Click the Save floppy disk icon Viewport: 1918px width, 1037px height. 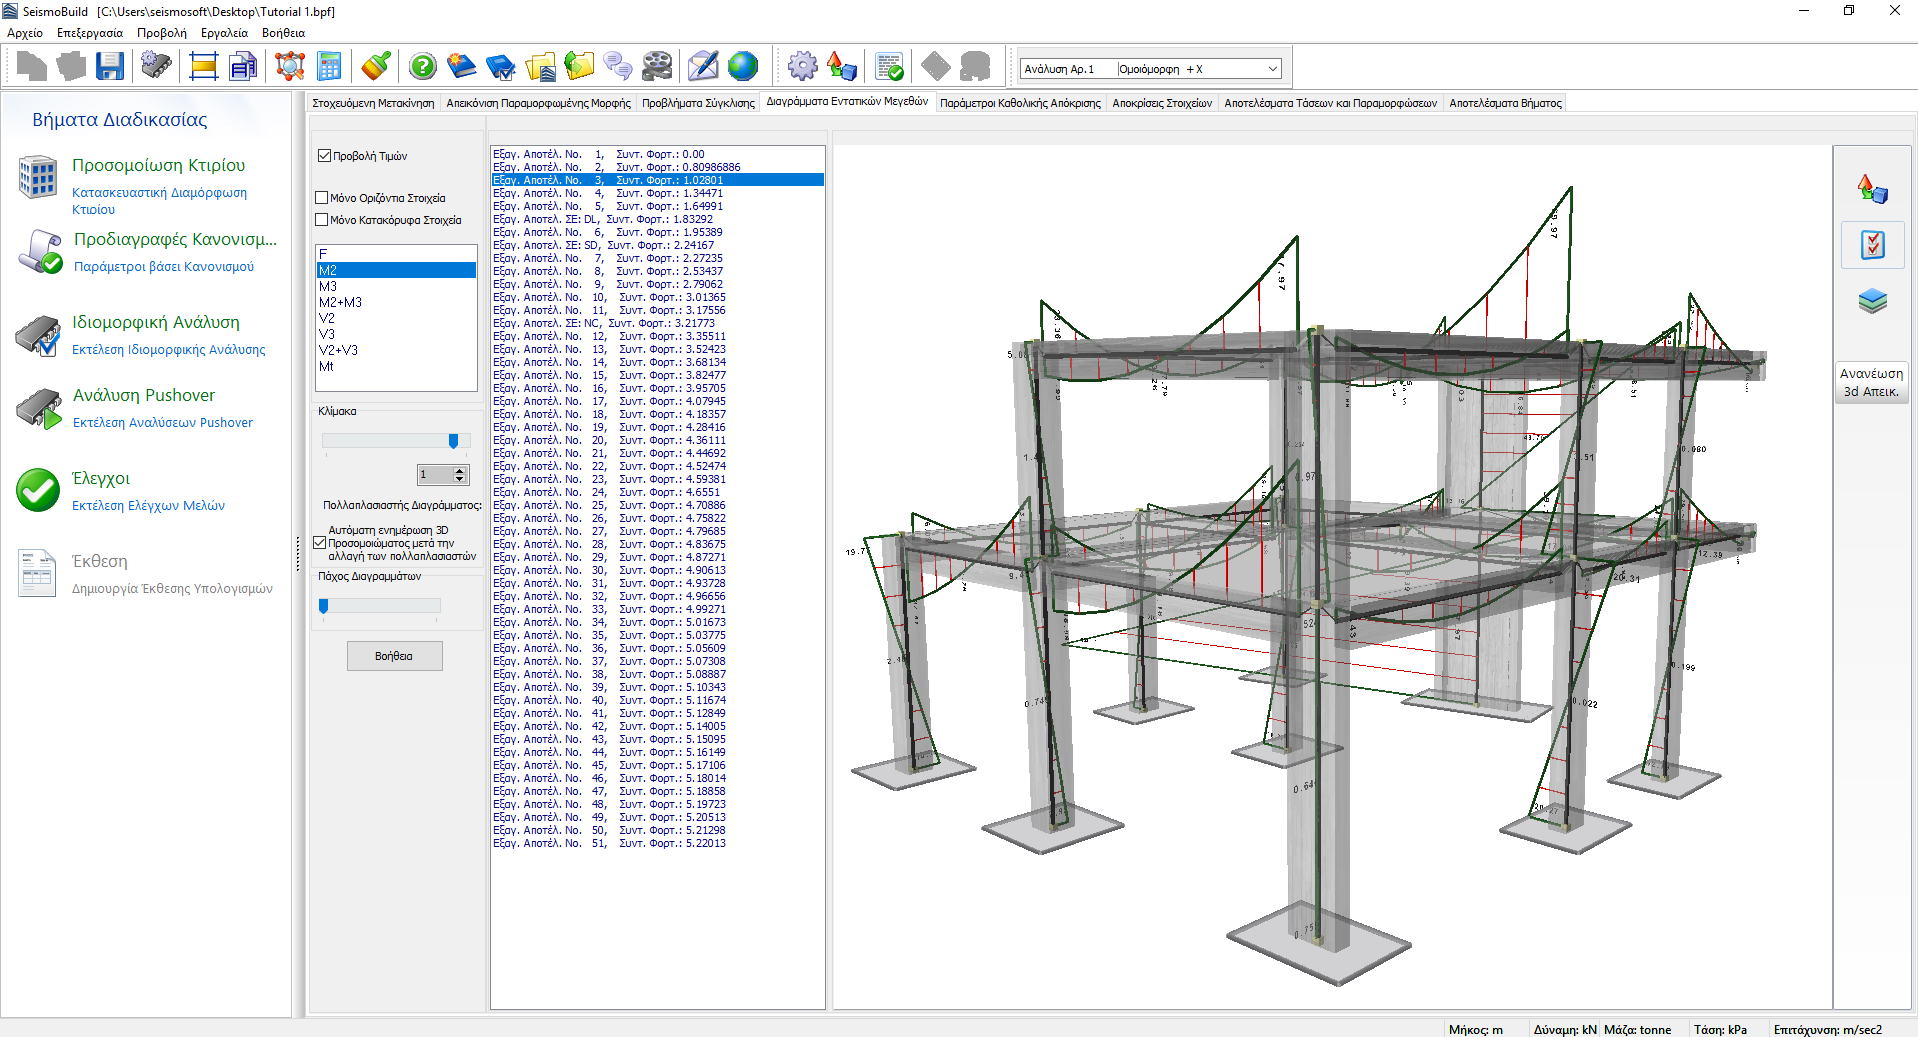click(110, 67)
